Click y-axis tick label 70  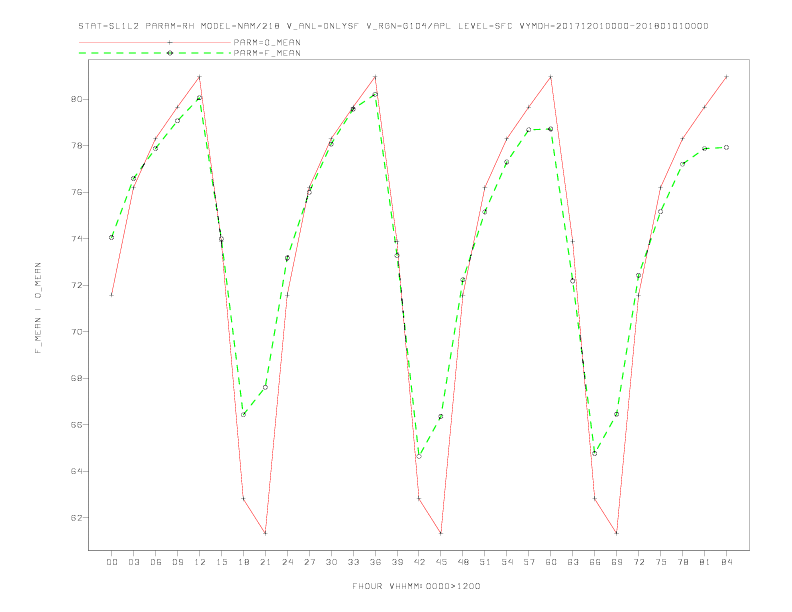pos(76,332)
